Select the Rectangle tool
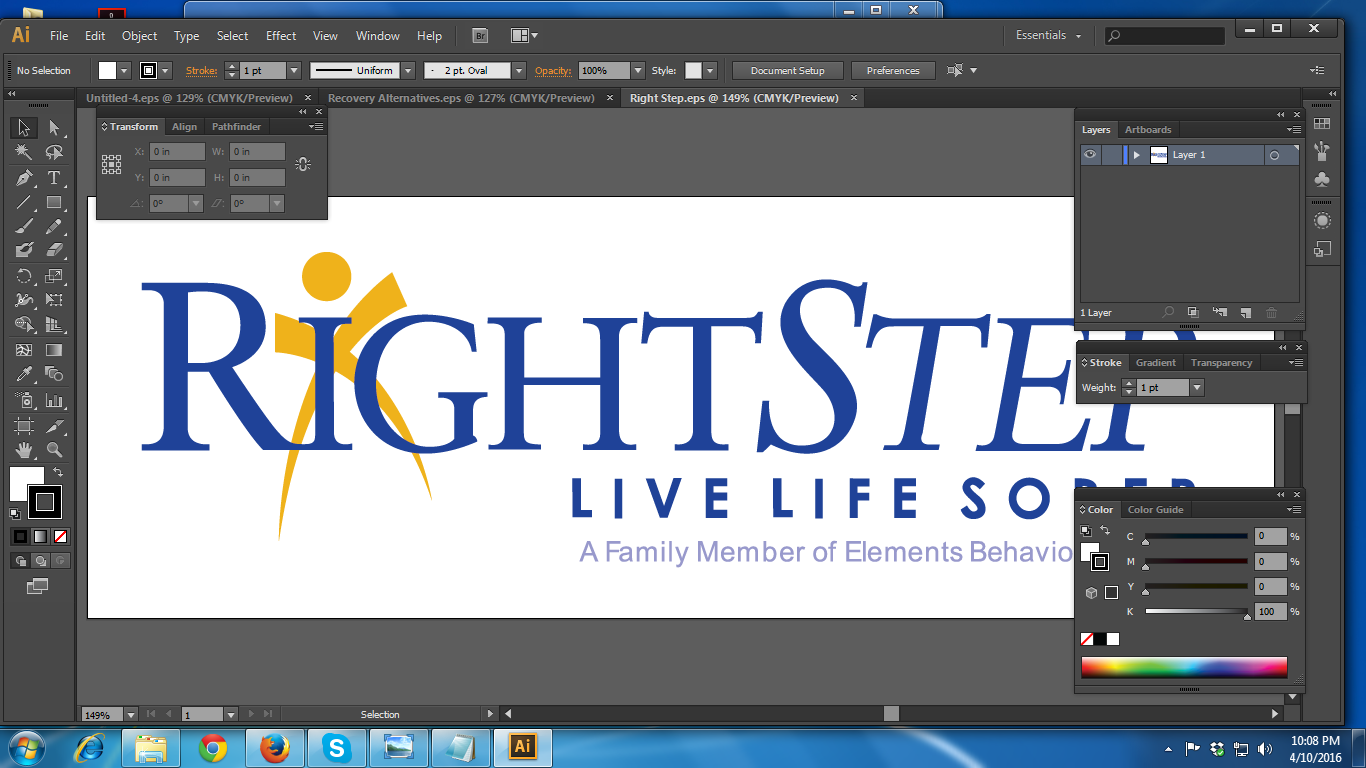1366x768 pixels. pyautogui.click(x=54, y=202)
